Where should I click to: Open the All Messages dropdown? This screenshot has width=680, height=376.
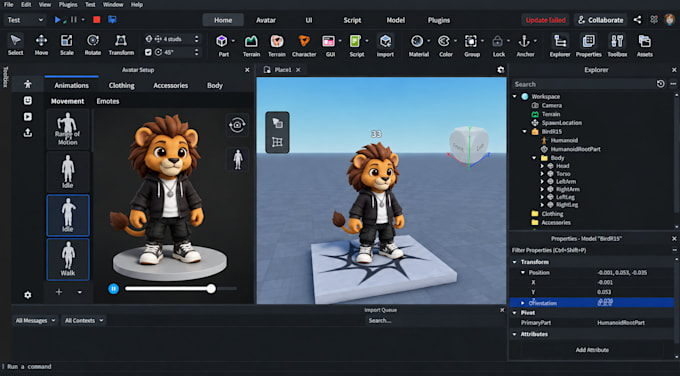pyautogui.click(x=35, y=320)
